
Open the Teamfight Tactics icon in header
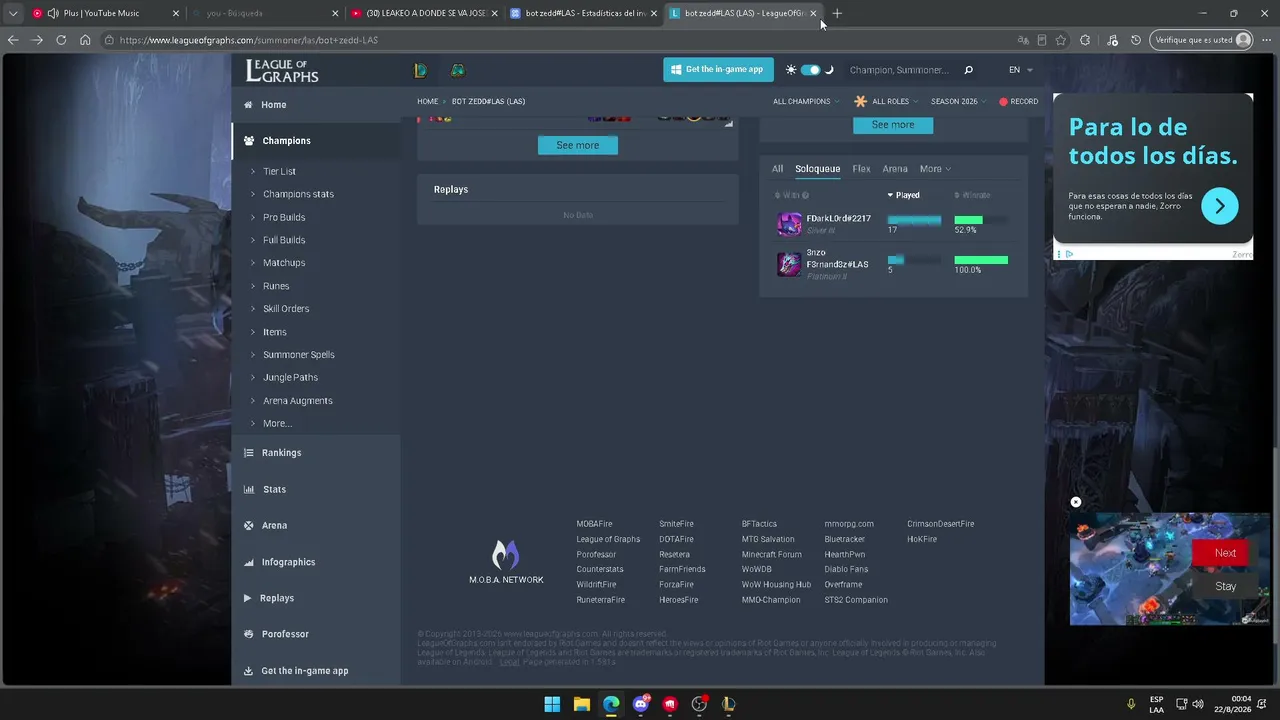pyautogui.click(x=457, y=70)
